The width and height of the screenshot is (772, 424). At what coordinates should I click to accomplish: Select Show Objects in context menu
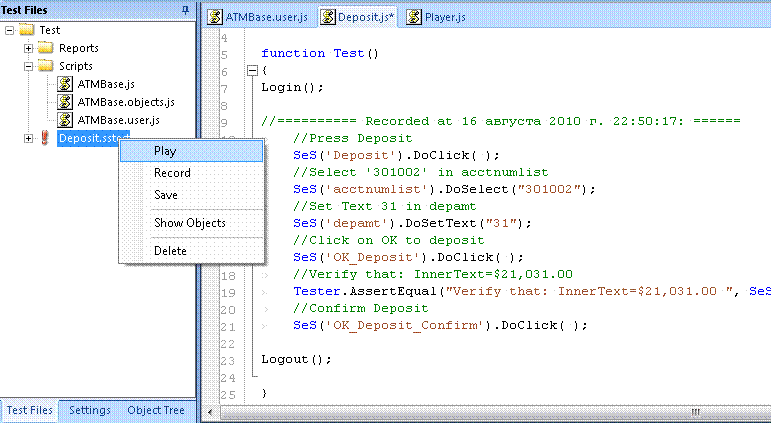[x=189, y=222]
